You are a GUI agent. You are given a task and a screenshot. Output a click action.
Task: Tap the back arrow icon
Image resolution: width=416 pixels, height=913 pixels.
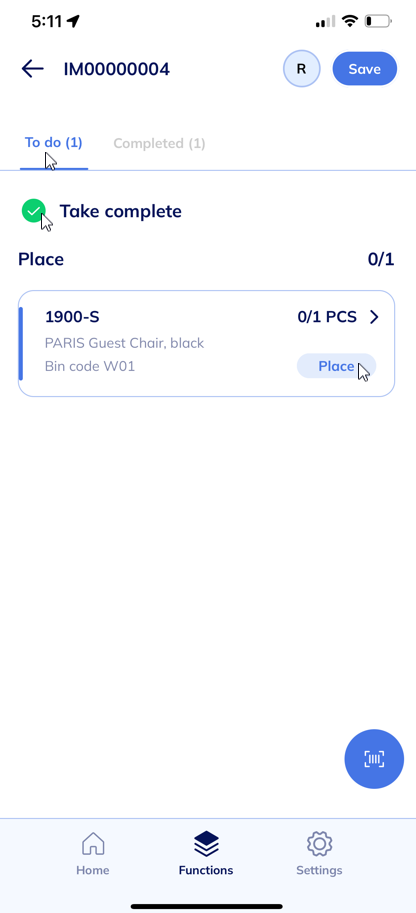[x=33, y=69]
